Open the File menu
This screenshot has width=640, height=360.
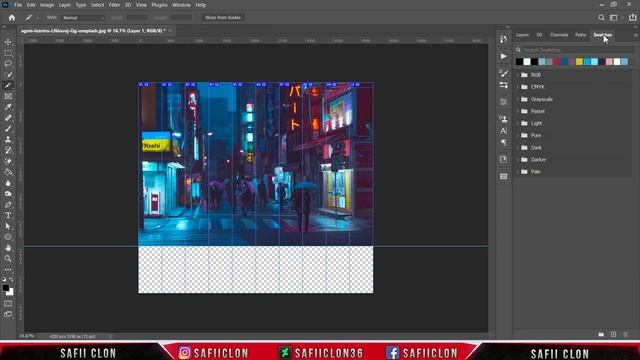tap(18, 5)
